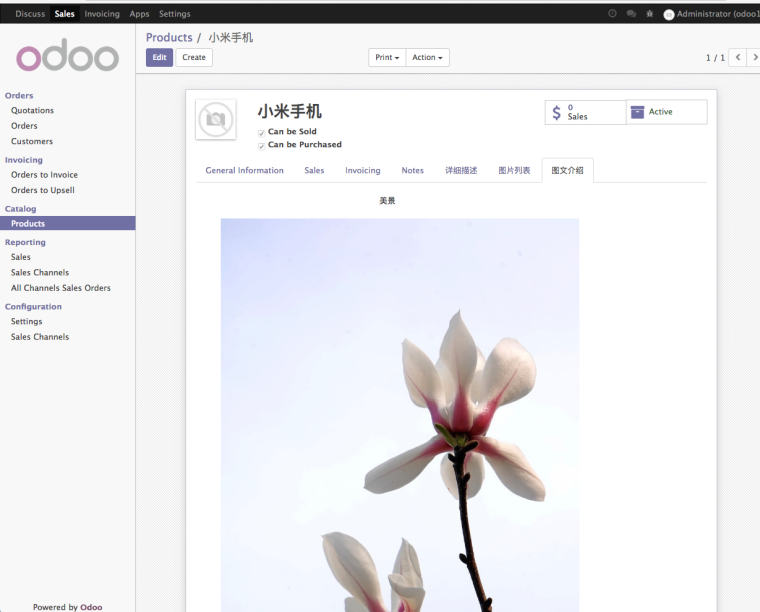760x612 pixels.
Task: Open the 0 Sales stat button
Action: (x=586, y=112)
